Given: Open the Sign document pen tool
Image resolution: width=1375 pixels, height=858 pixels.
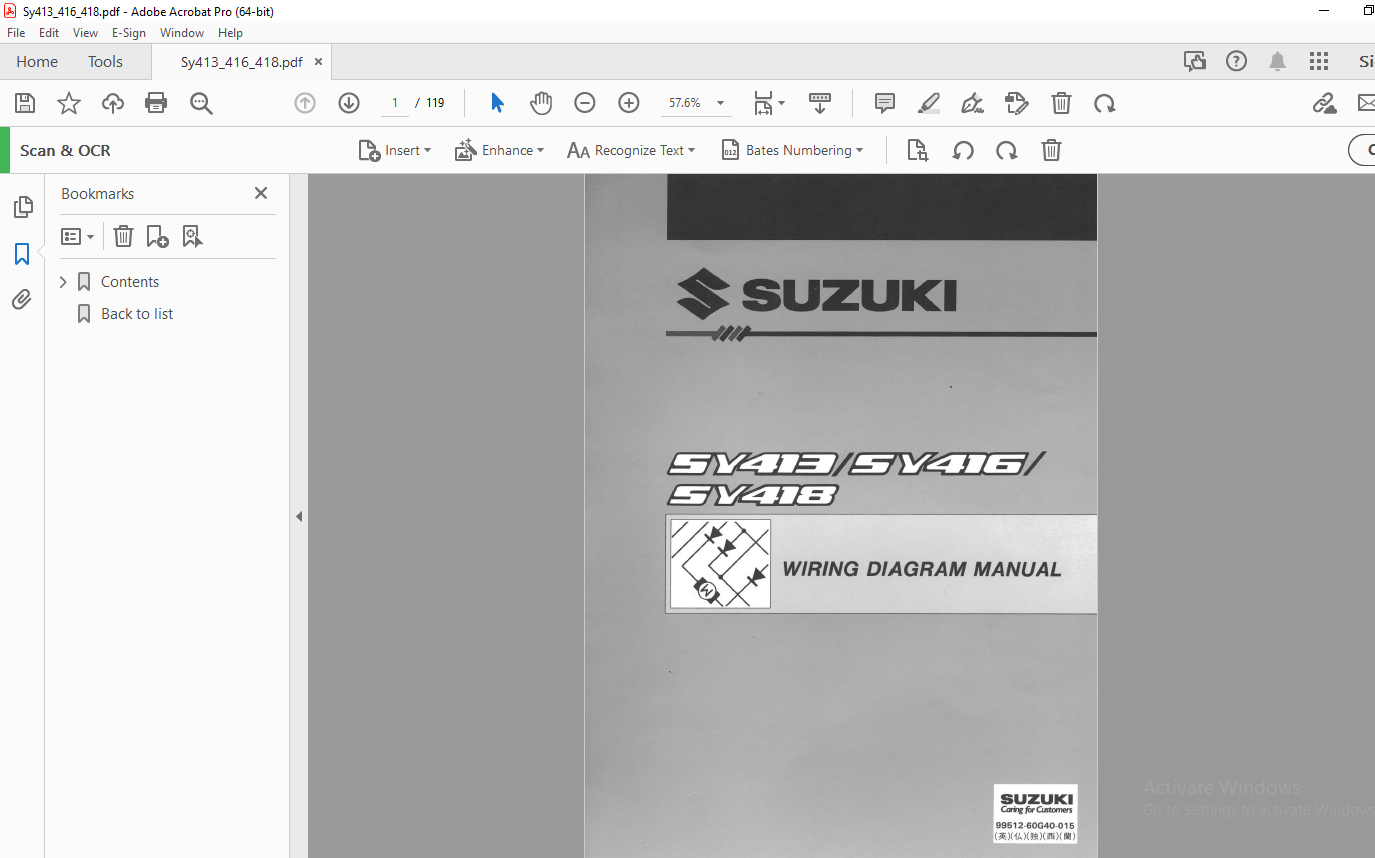Looking at the screenshot, I should coord(972,103).
